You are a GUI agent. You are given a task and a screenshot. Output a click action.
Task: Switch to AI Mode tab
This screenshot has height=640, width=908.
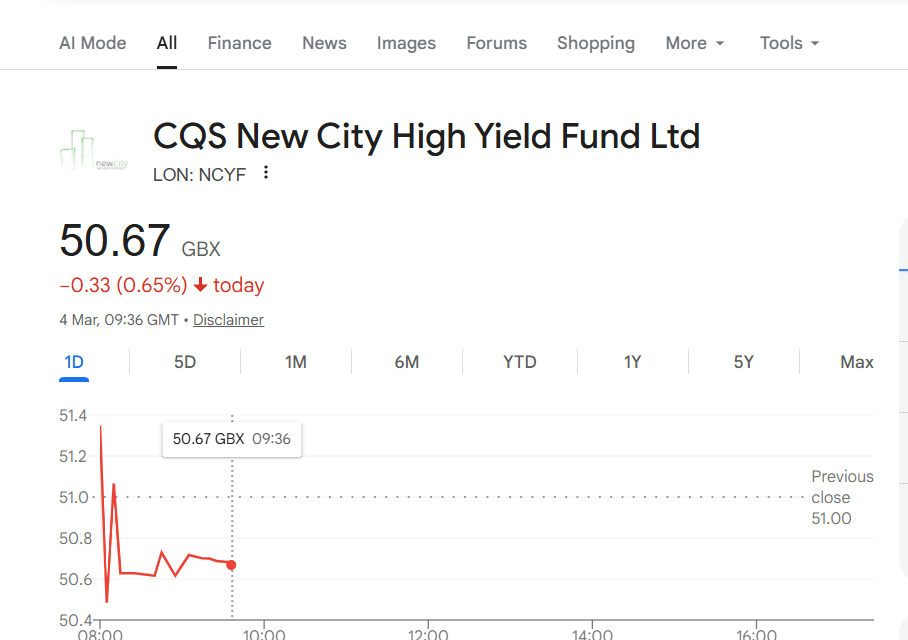[93, 43]
